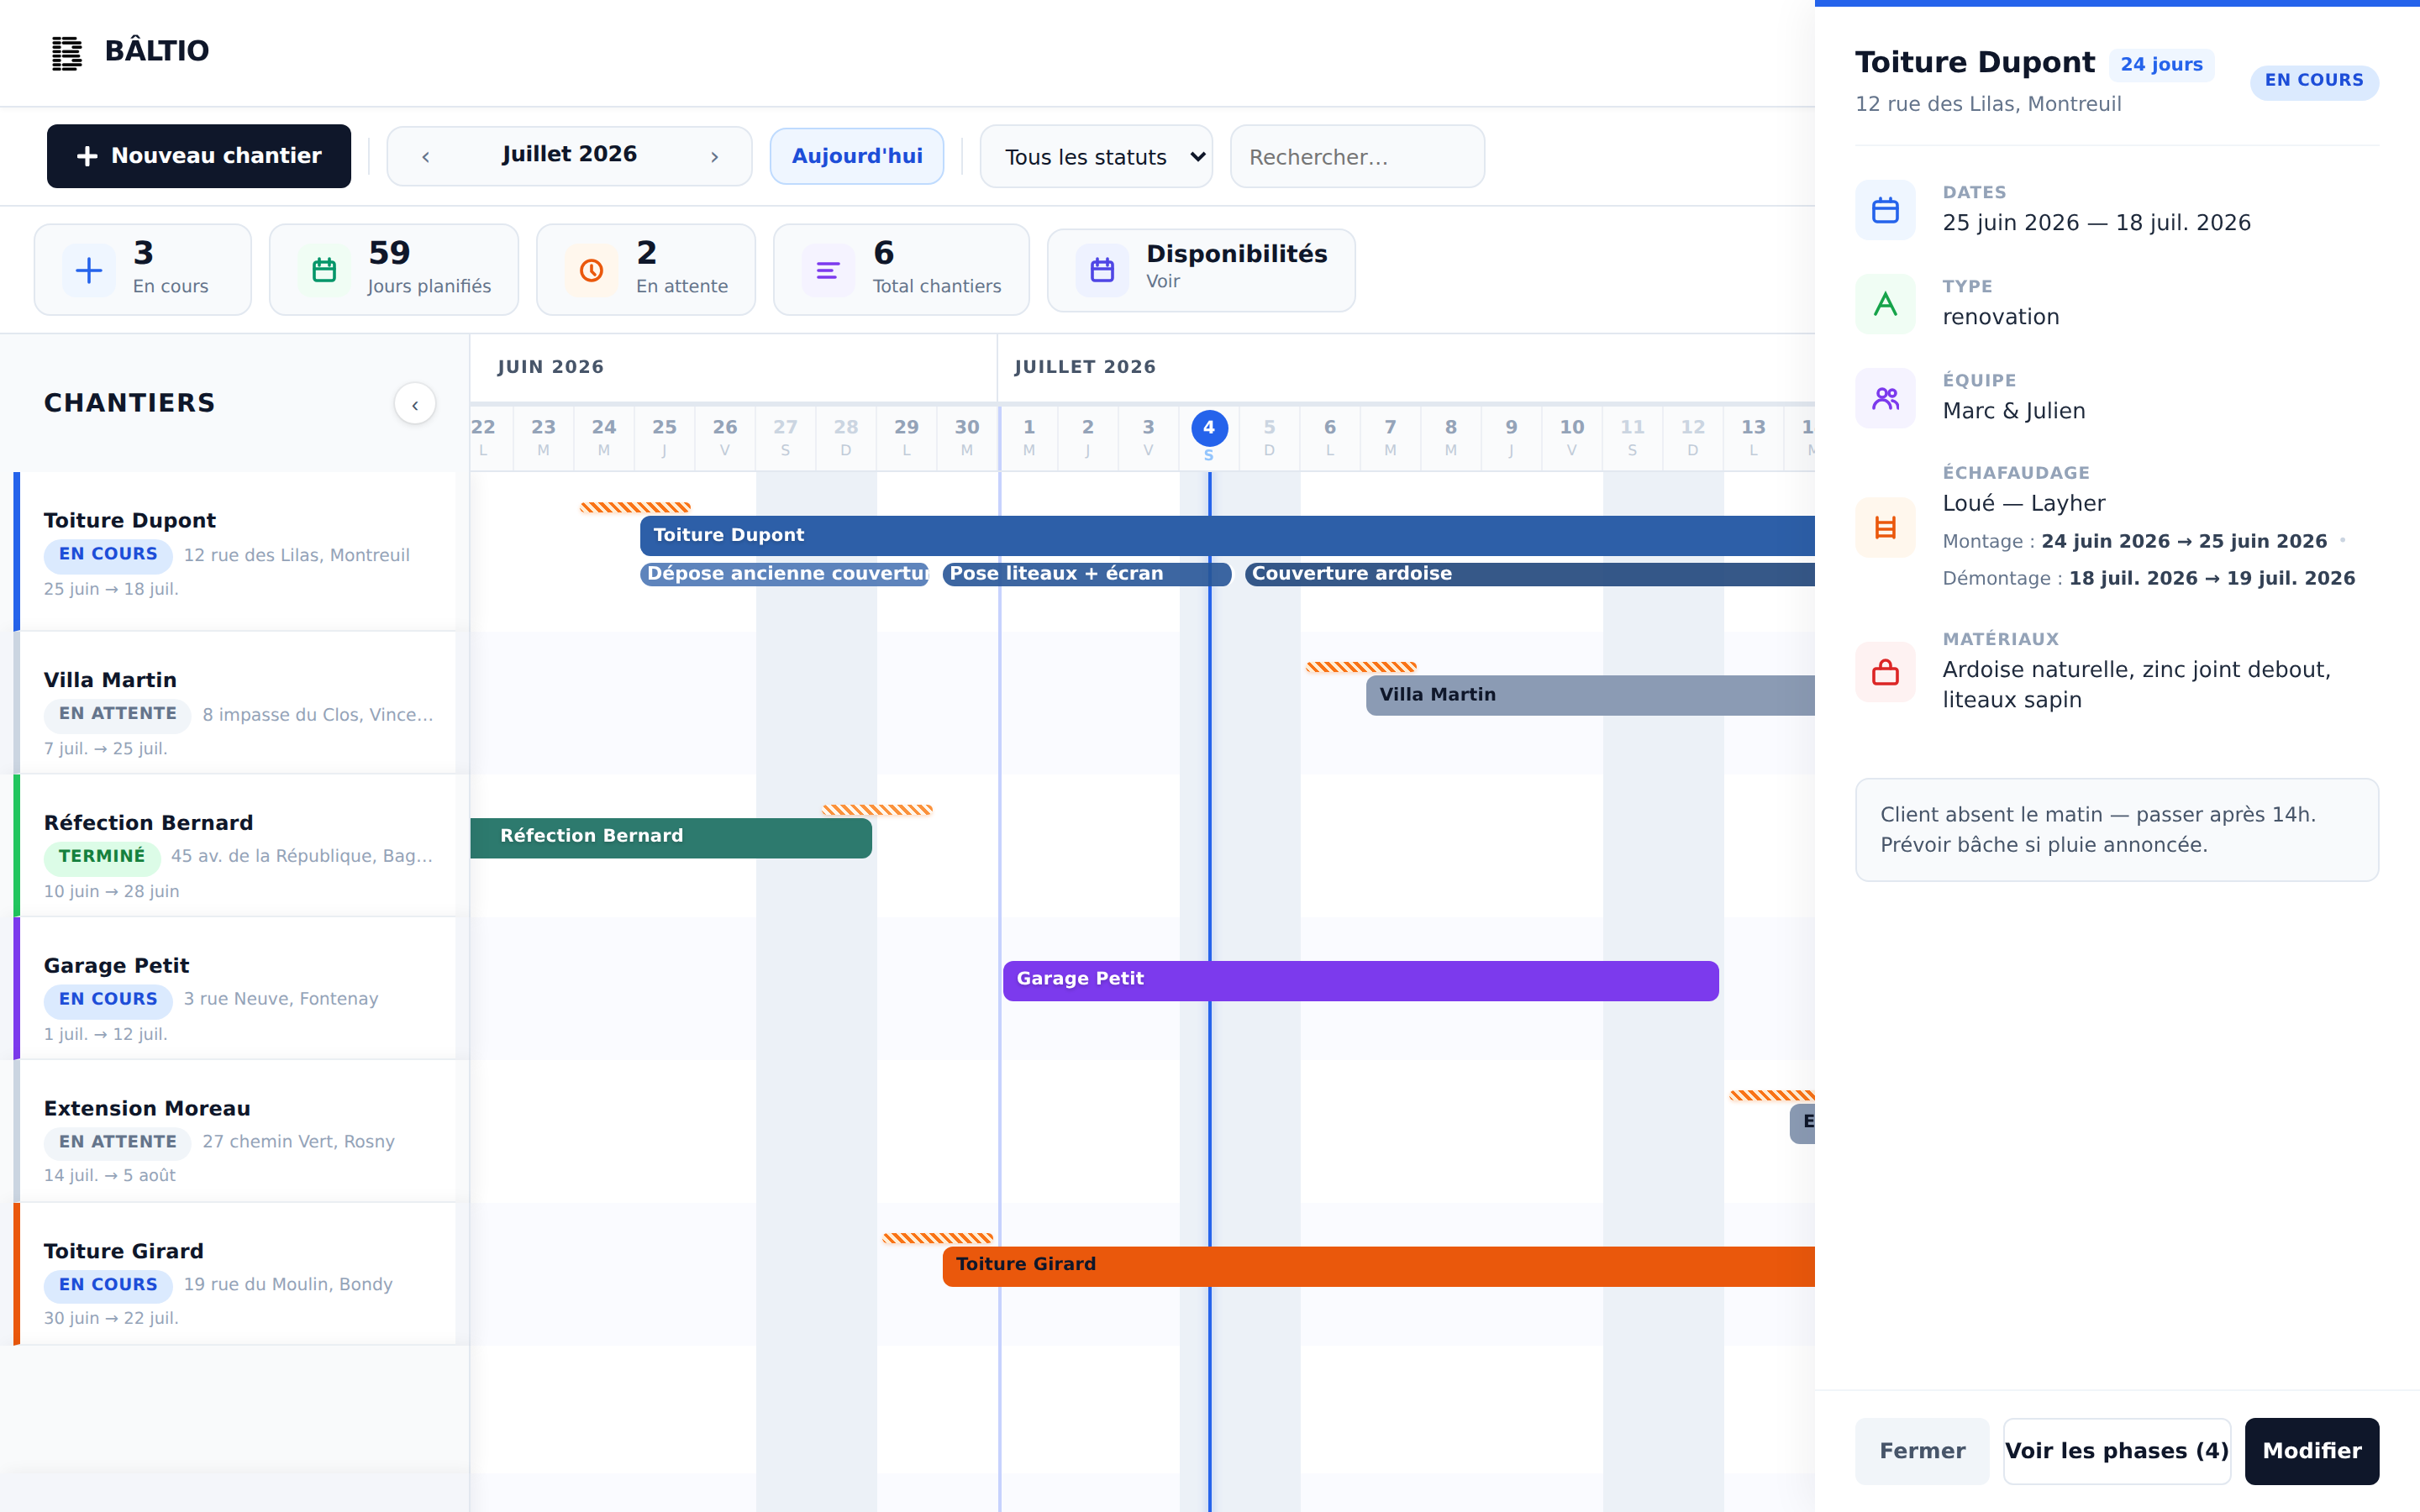This screenshot has height=1512, width=2420.
Task: Click the purple Garage Petit Gantt bar
Action: [x=1361, y=981]
